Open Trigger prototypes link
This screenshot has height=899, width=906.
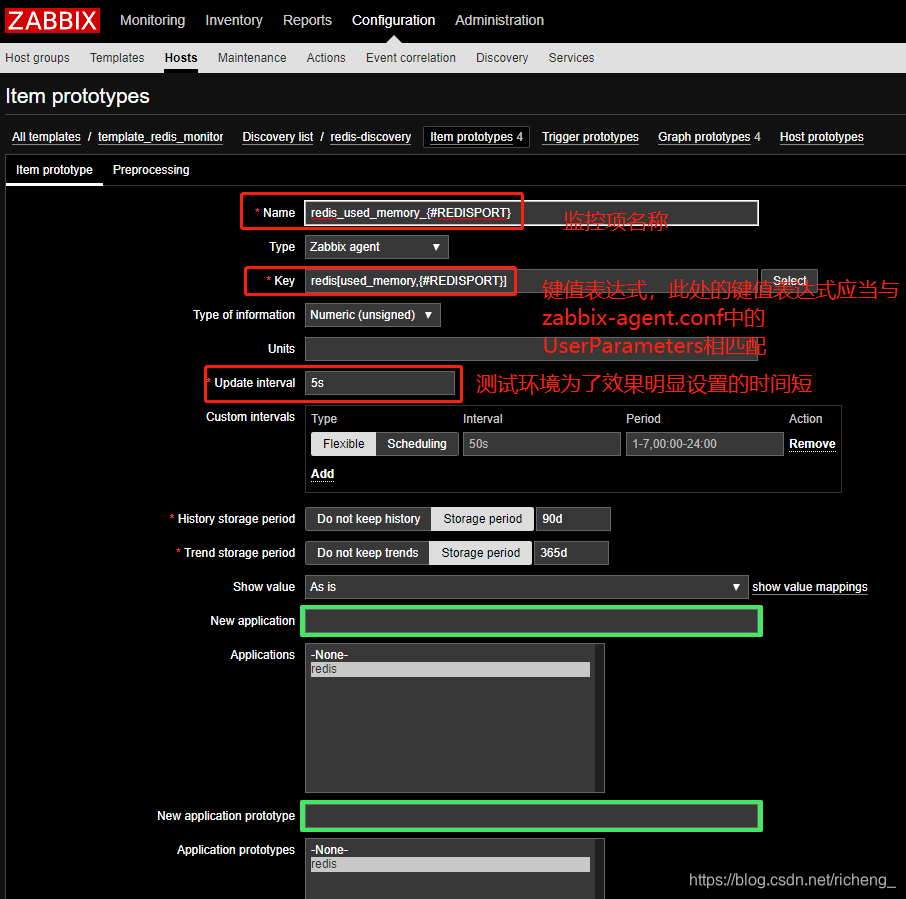pos(591,137)
